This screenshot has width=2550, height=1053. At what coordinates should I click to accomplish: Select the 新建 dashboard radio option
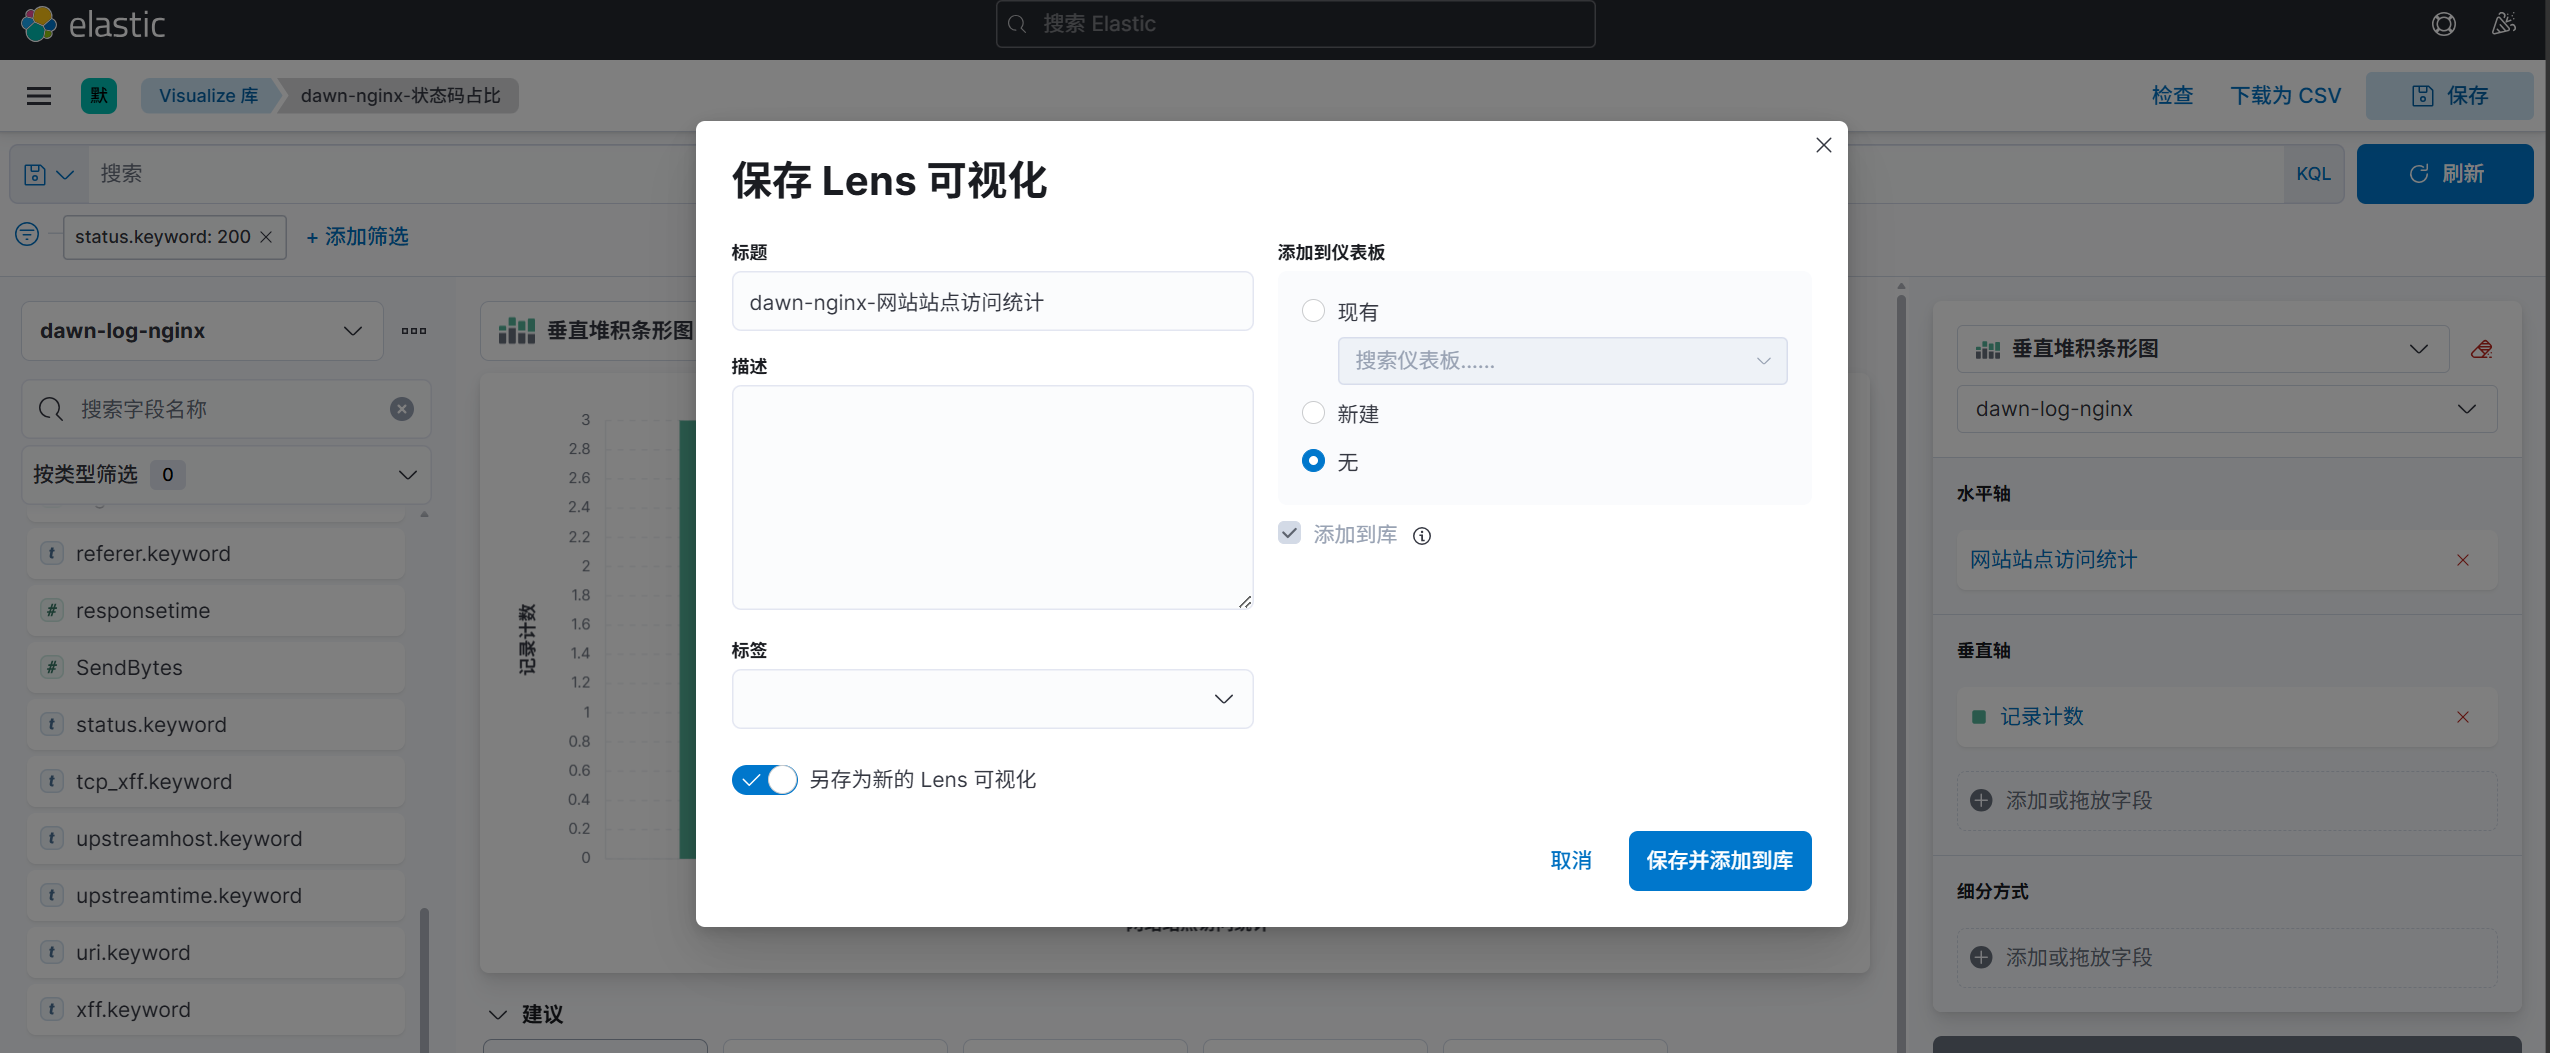(x=1314, y=413)
